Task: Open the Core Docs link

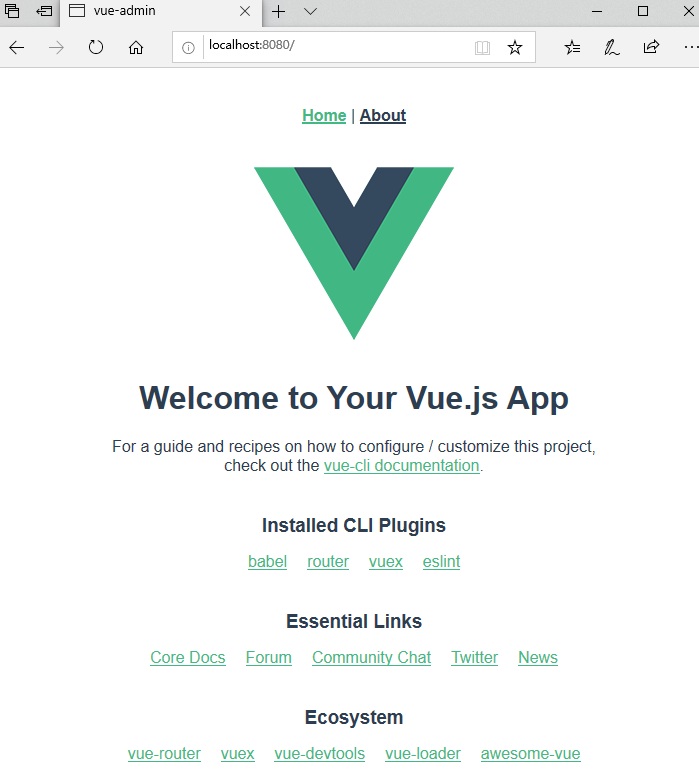Action: point(188,657)
